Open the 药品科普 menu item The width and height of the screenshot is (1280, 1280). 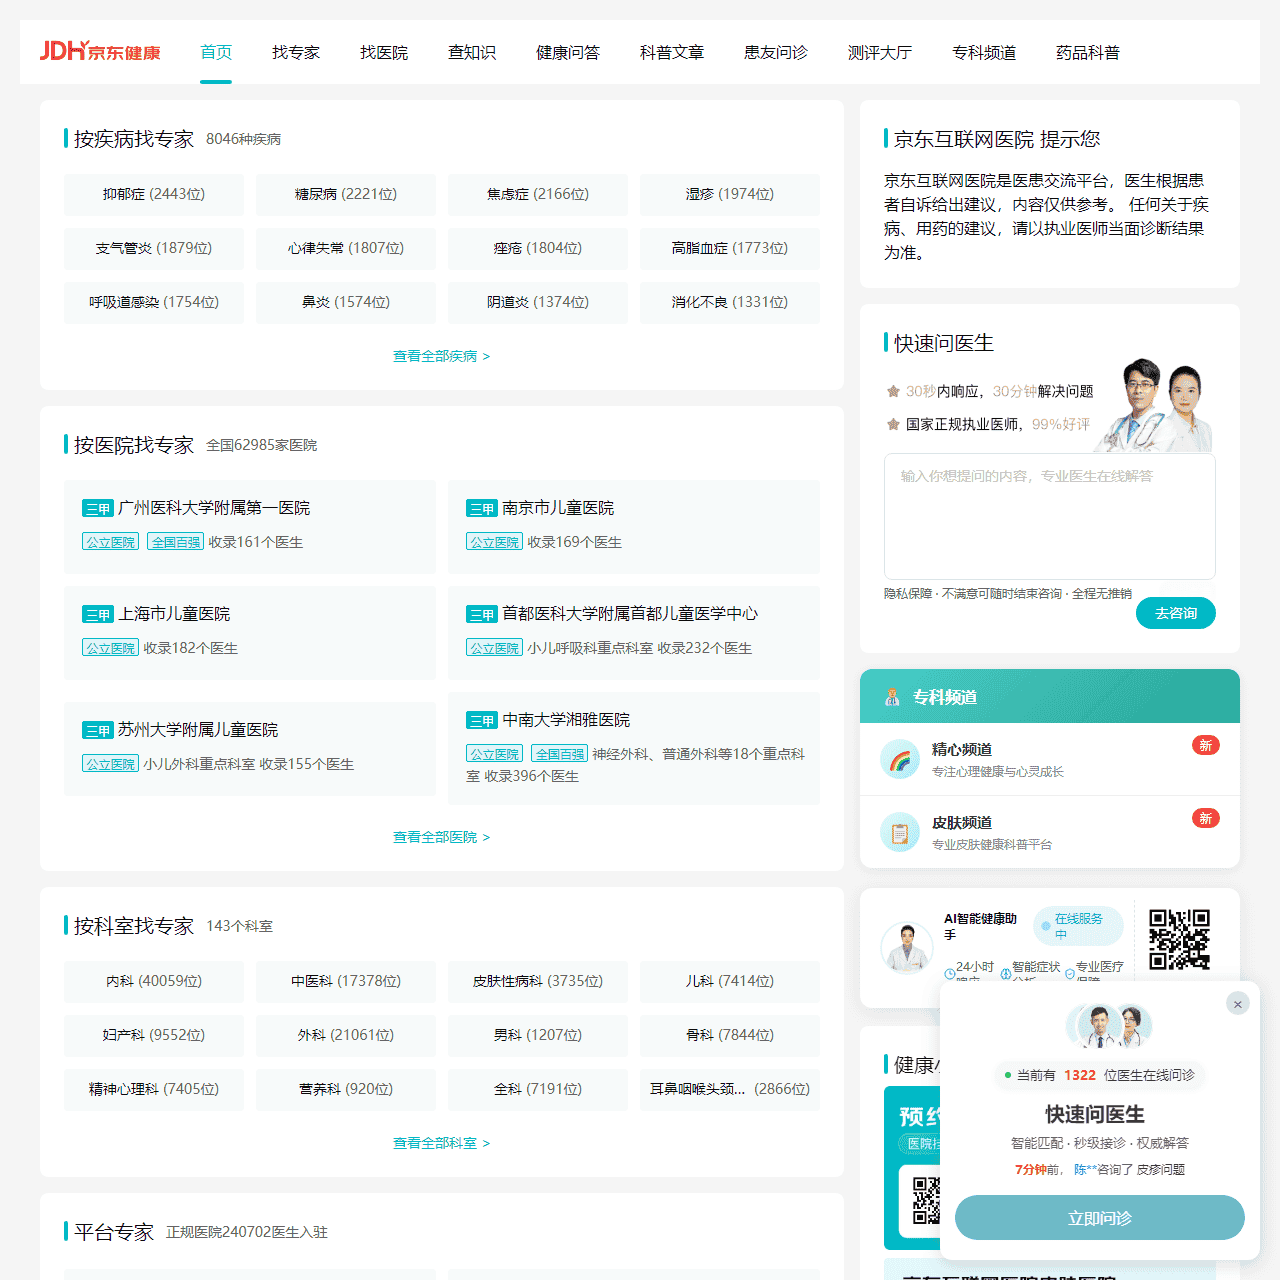click(1087, 52)
